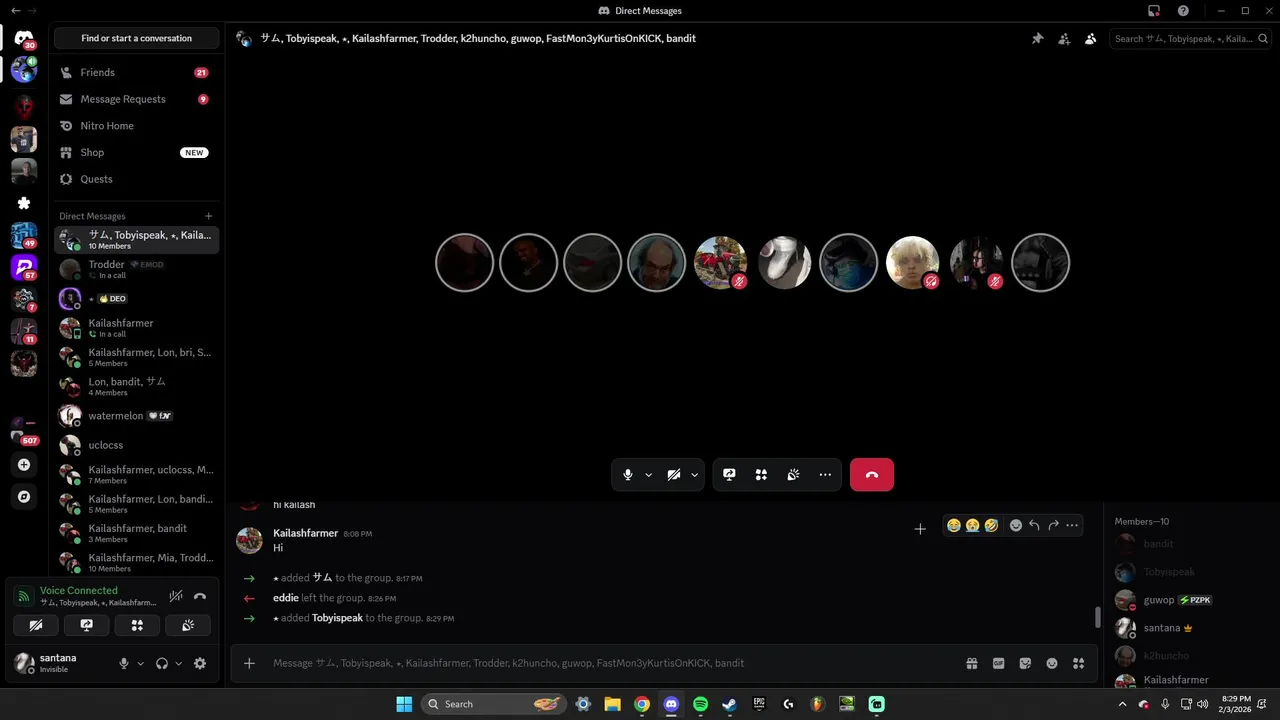Click the search box in the header

click(1190, 39)
